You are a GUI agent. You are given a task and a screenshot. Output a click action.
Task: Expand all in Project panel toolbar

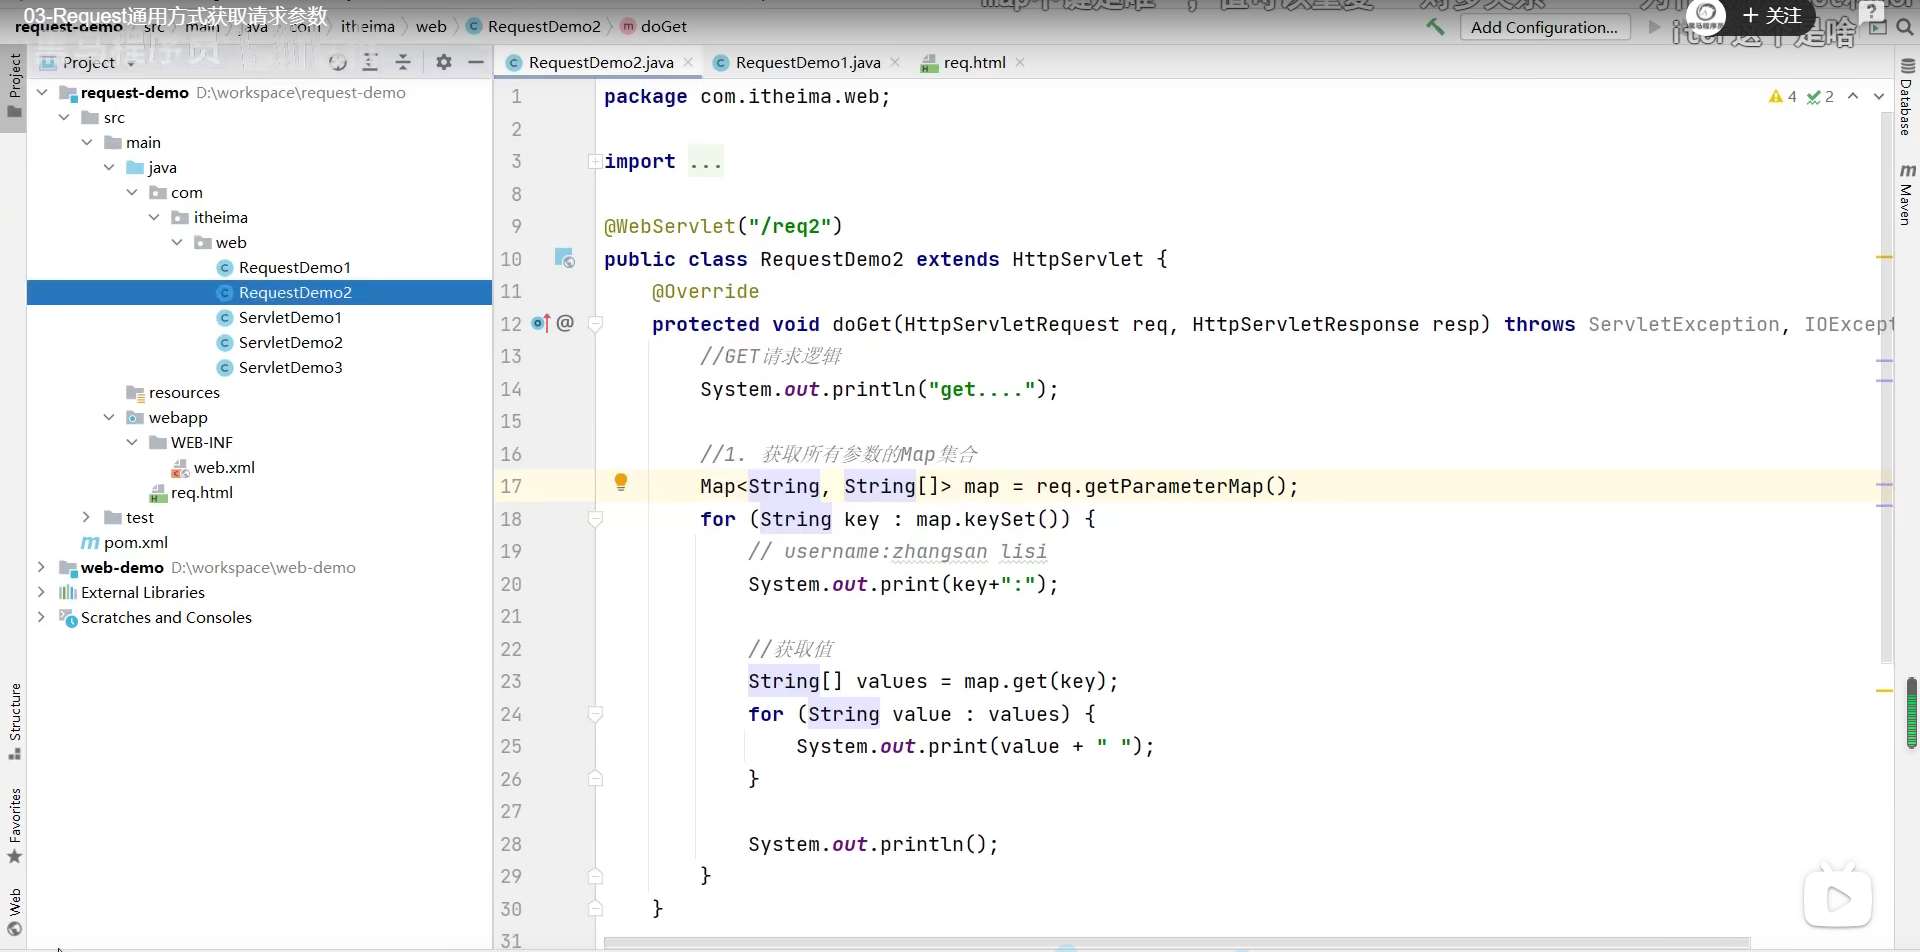pos(370,63)
